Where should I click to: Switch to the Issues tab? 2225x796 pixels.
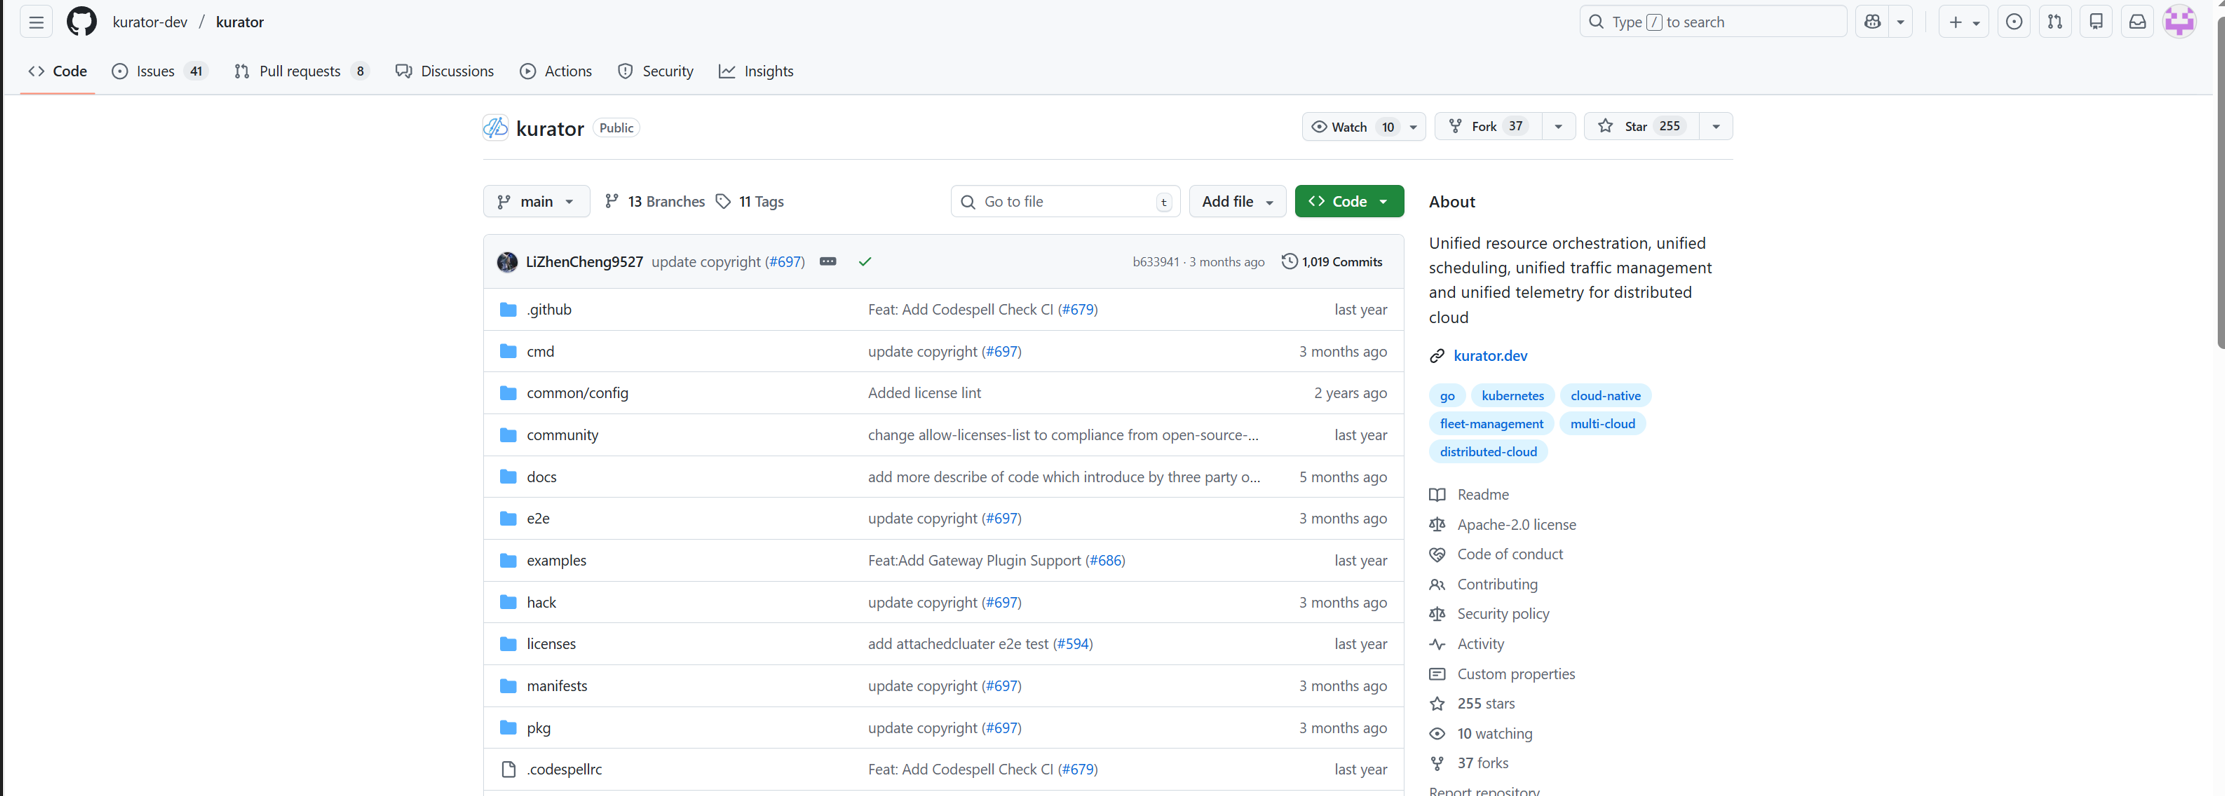[159, 72]
